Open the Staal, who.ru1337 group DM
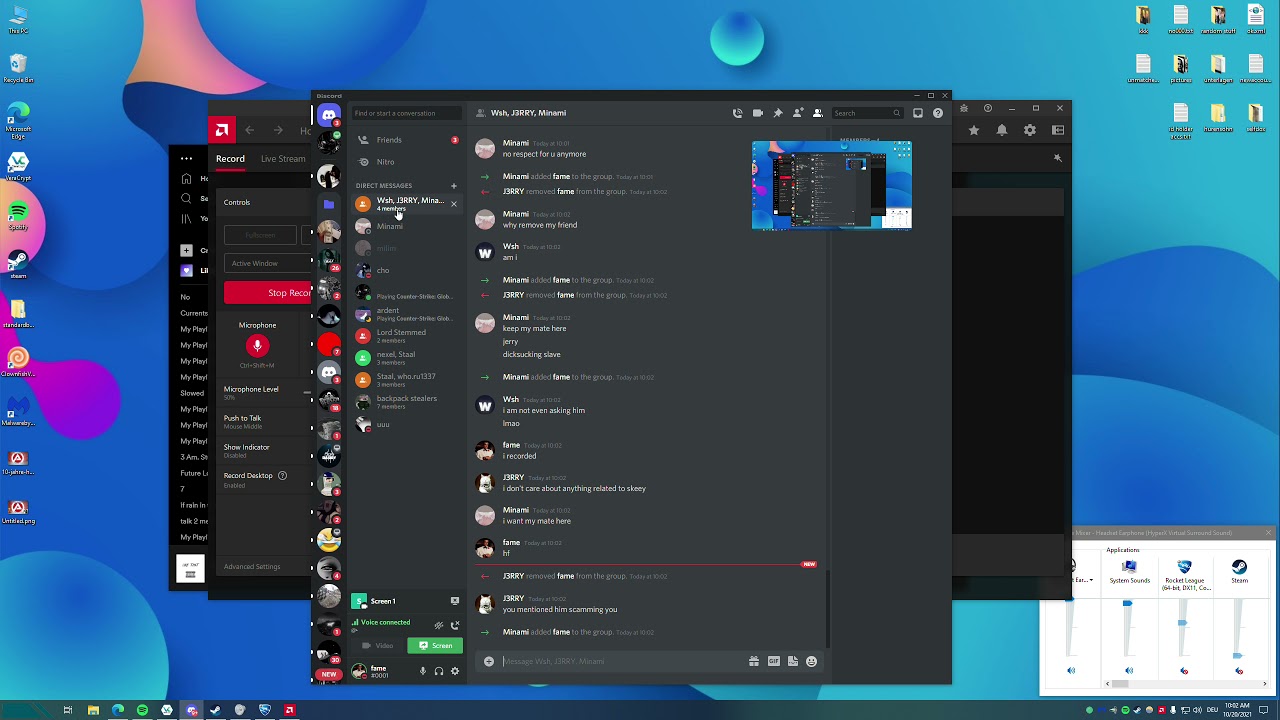This screenshot has width=1280, height=720. tap(406, 380)
